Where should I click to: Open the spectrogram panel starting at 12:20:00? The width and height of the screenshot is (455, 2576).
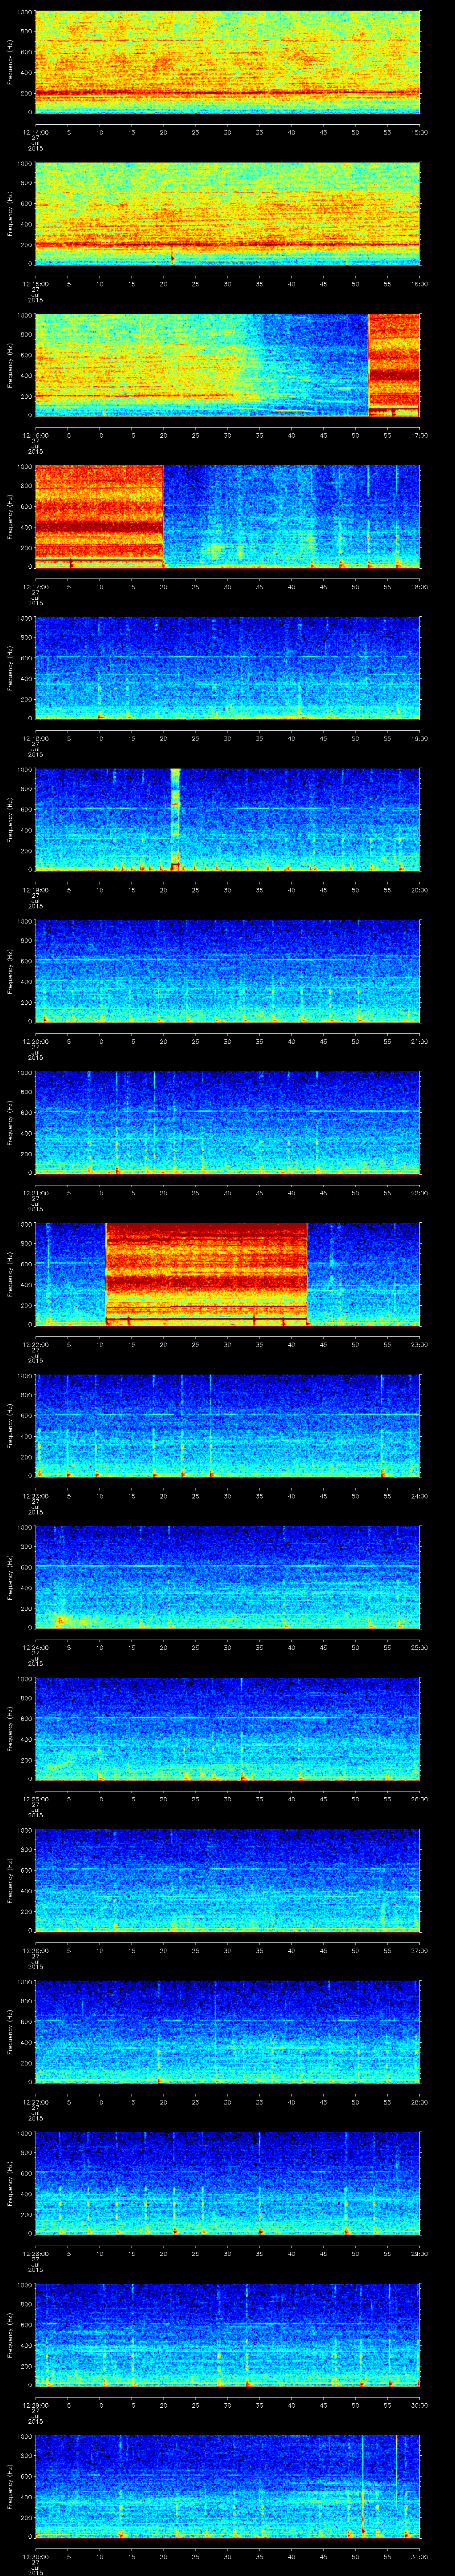(x=227, y=971)
